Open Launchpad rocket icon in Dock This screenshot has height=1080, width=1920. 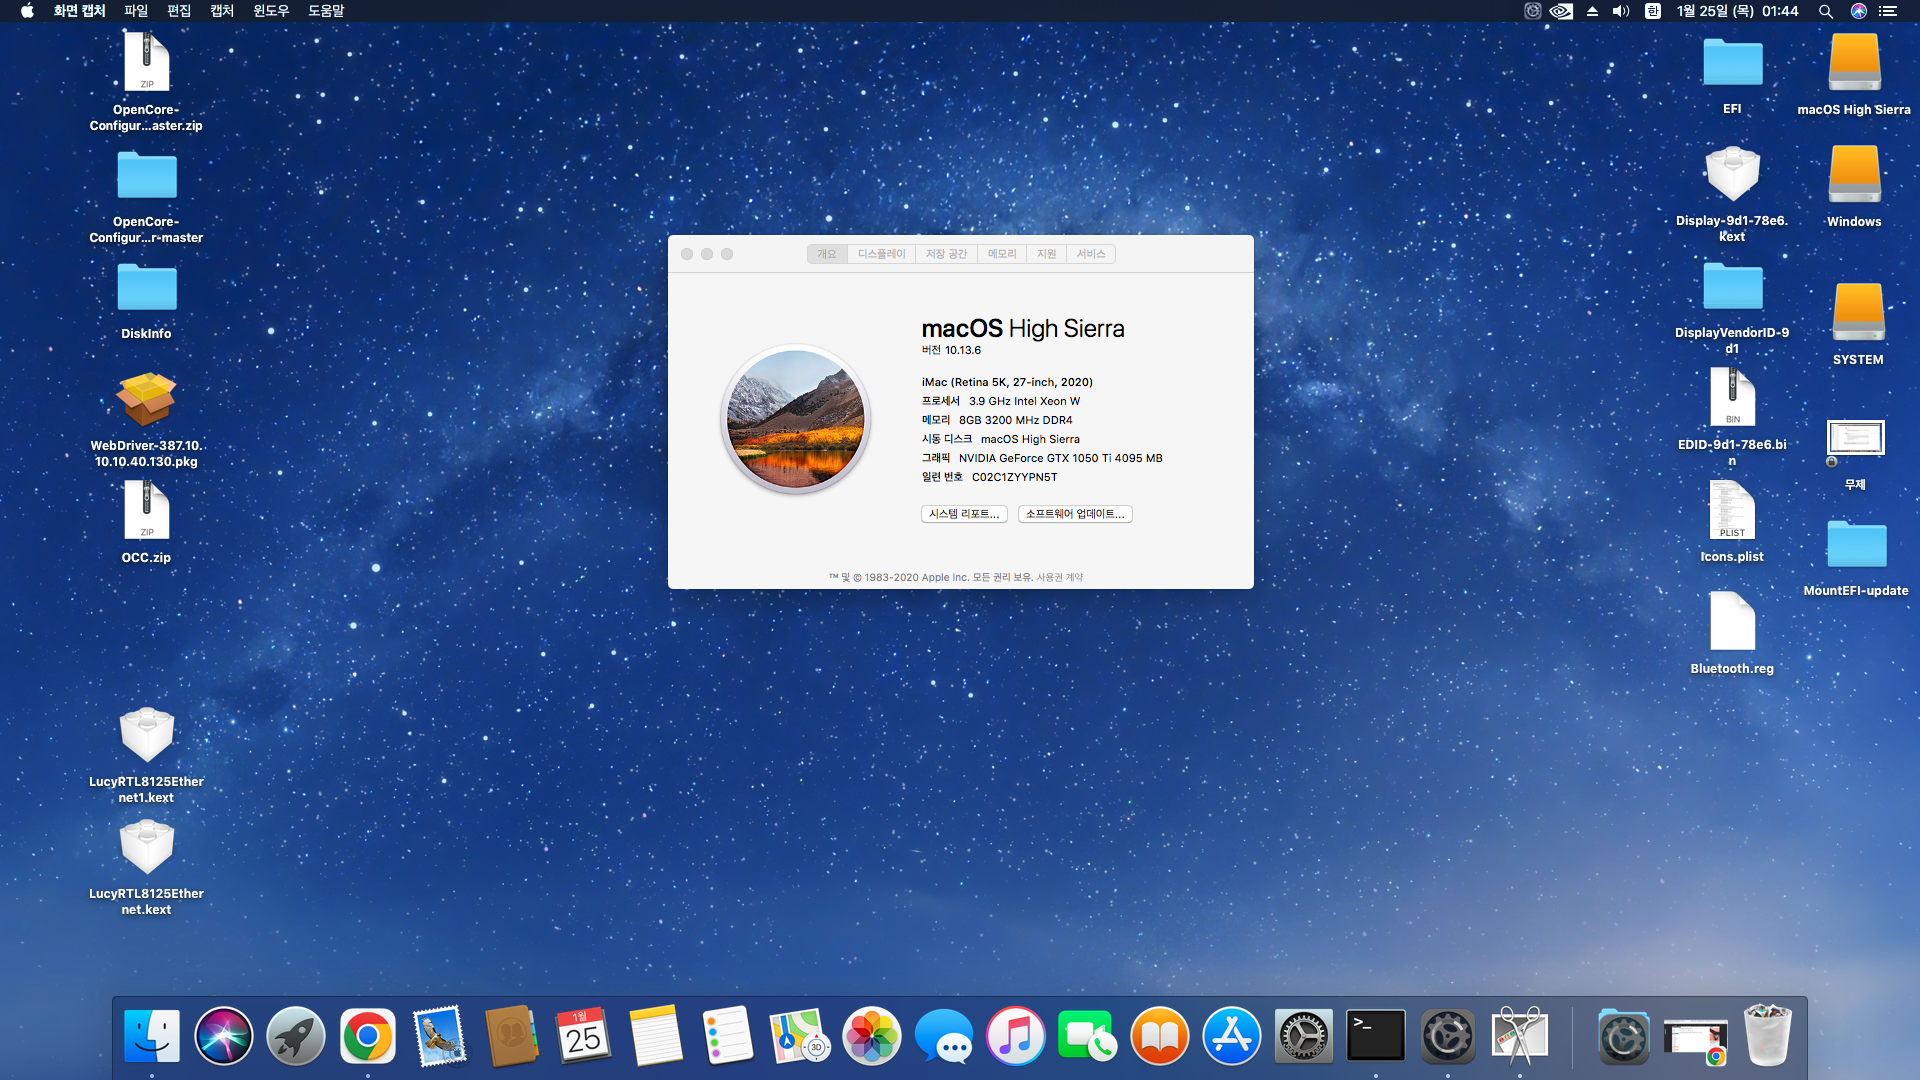[x=296, y=1036]
